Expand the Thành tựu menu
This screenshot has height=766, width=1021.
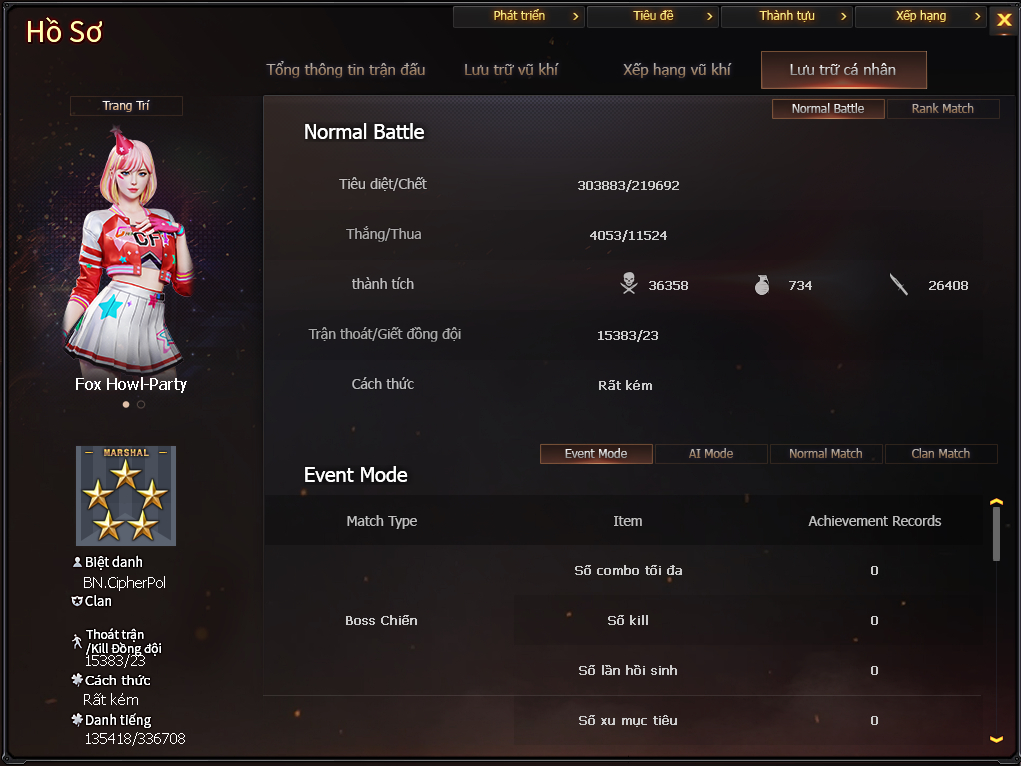(x=787, y=16)
